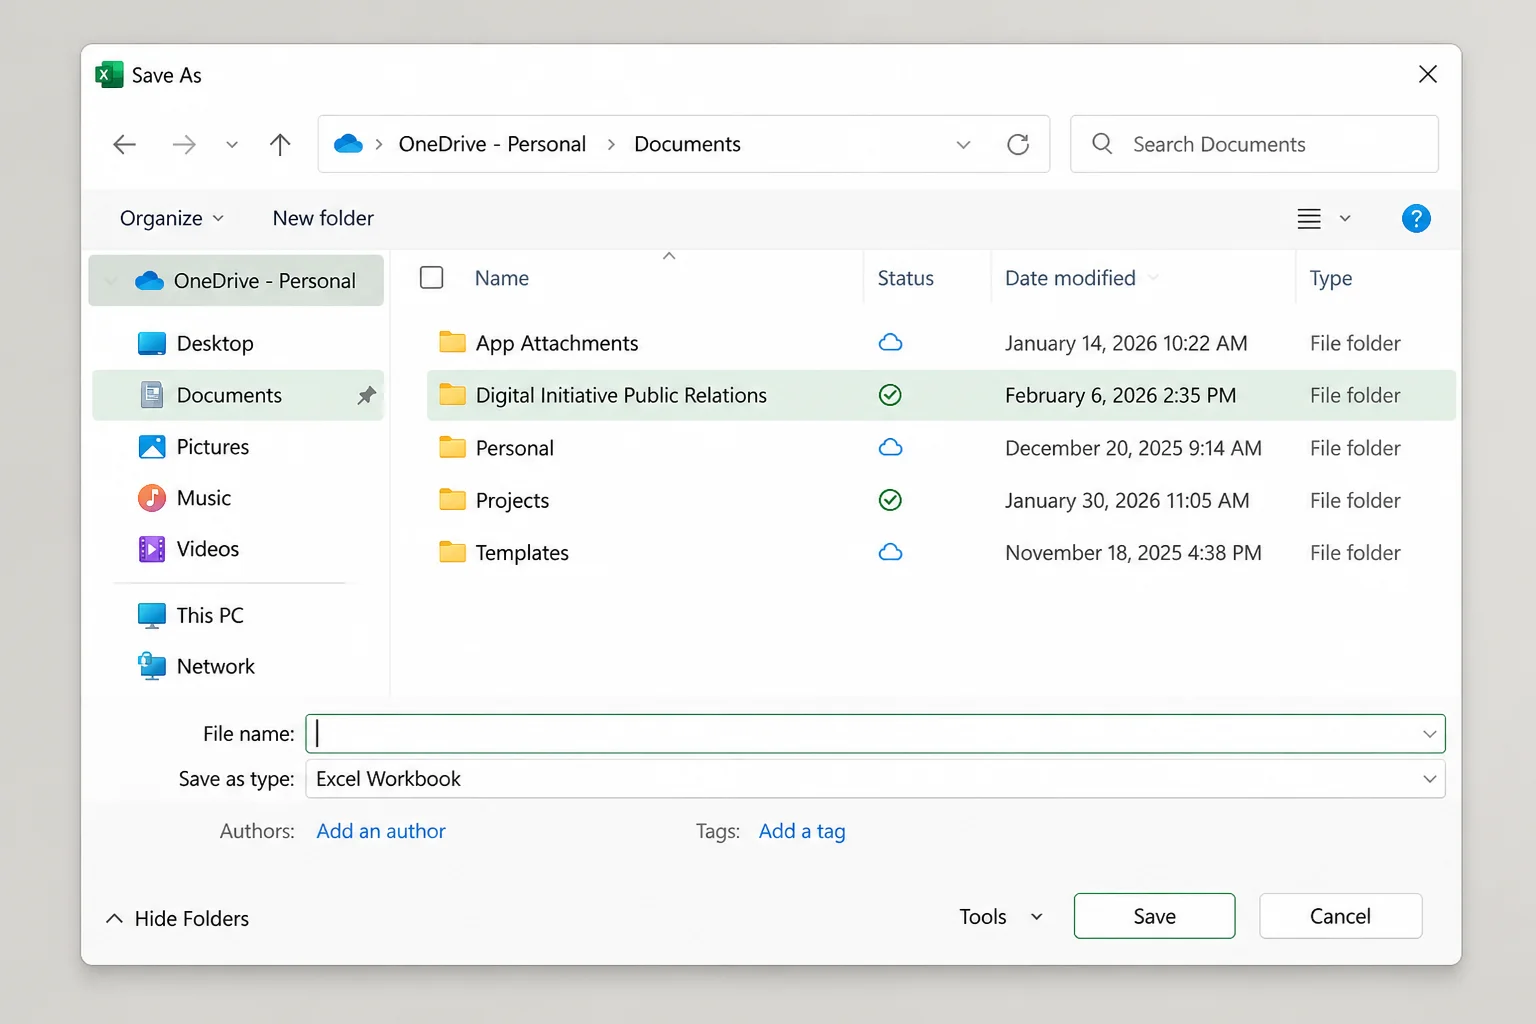Image resolution: width=1536 pixels, height=1024 pixels.
Task: Select the Templates folder icon
Action: 453,551
